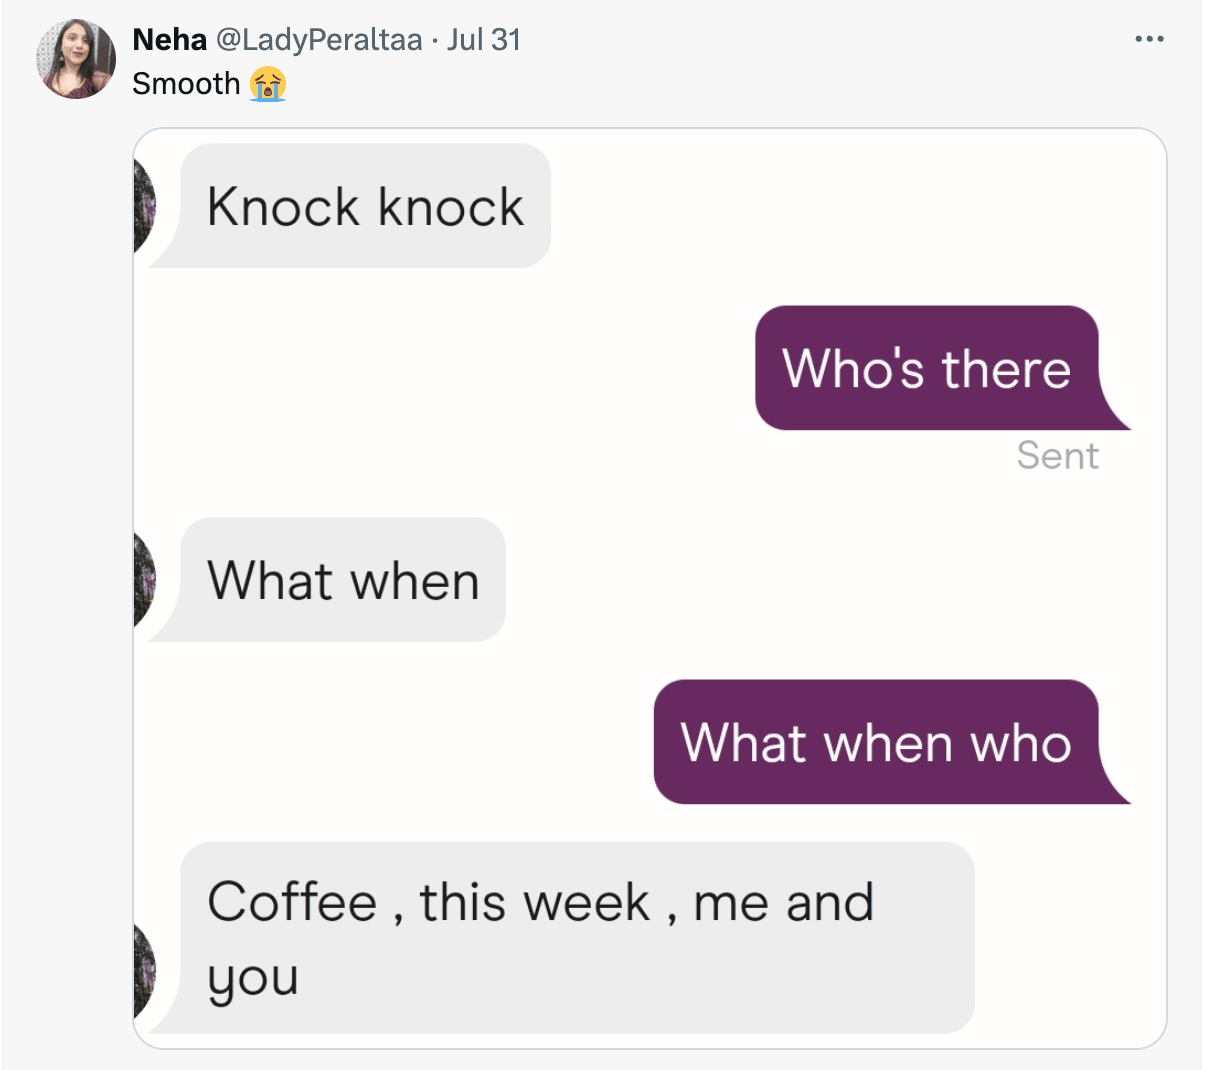1210x1070 pixels.
Task: Select the purple Who's there bubble
Action: (x=926, y=368)
